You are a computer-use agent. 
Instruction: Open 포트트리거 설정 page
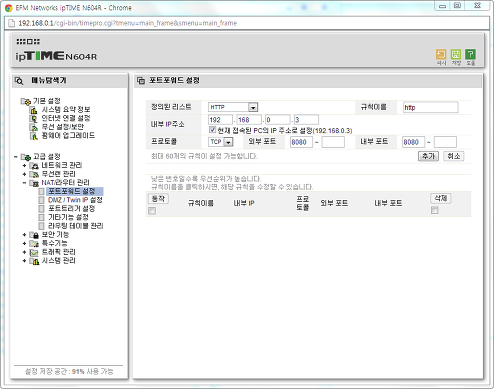(71, 209)
